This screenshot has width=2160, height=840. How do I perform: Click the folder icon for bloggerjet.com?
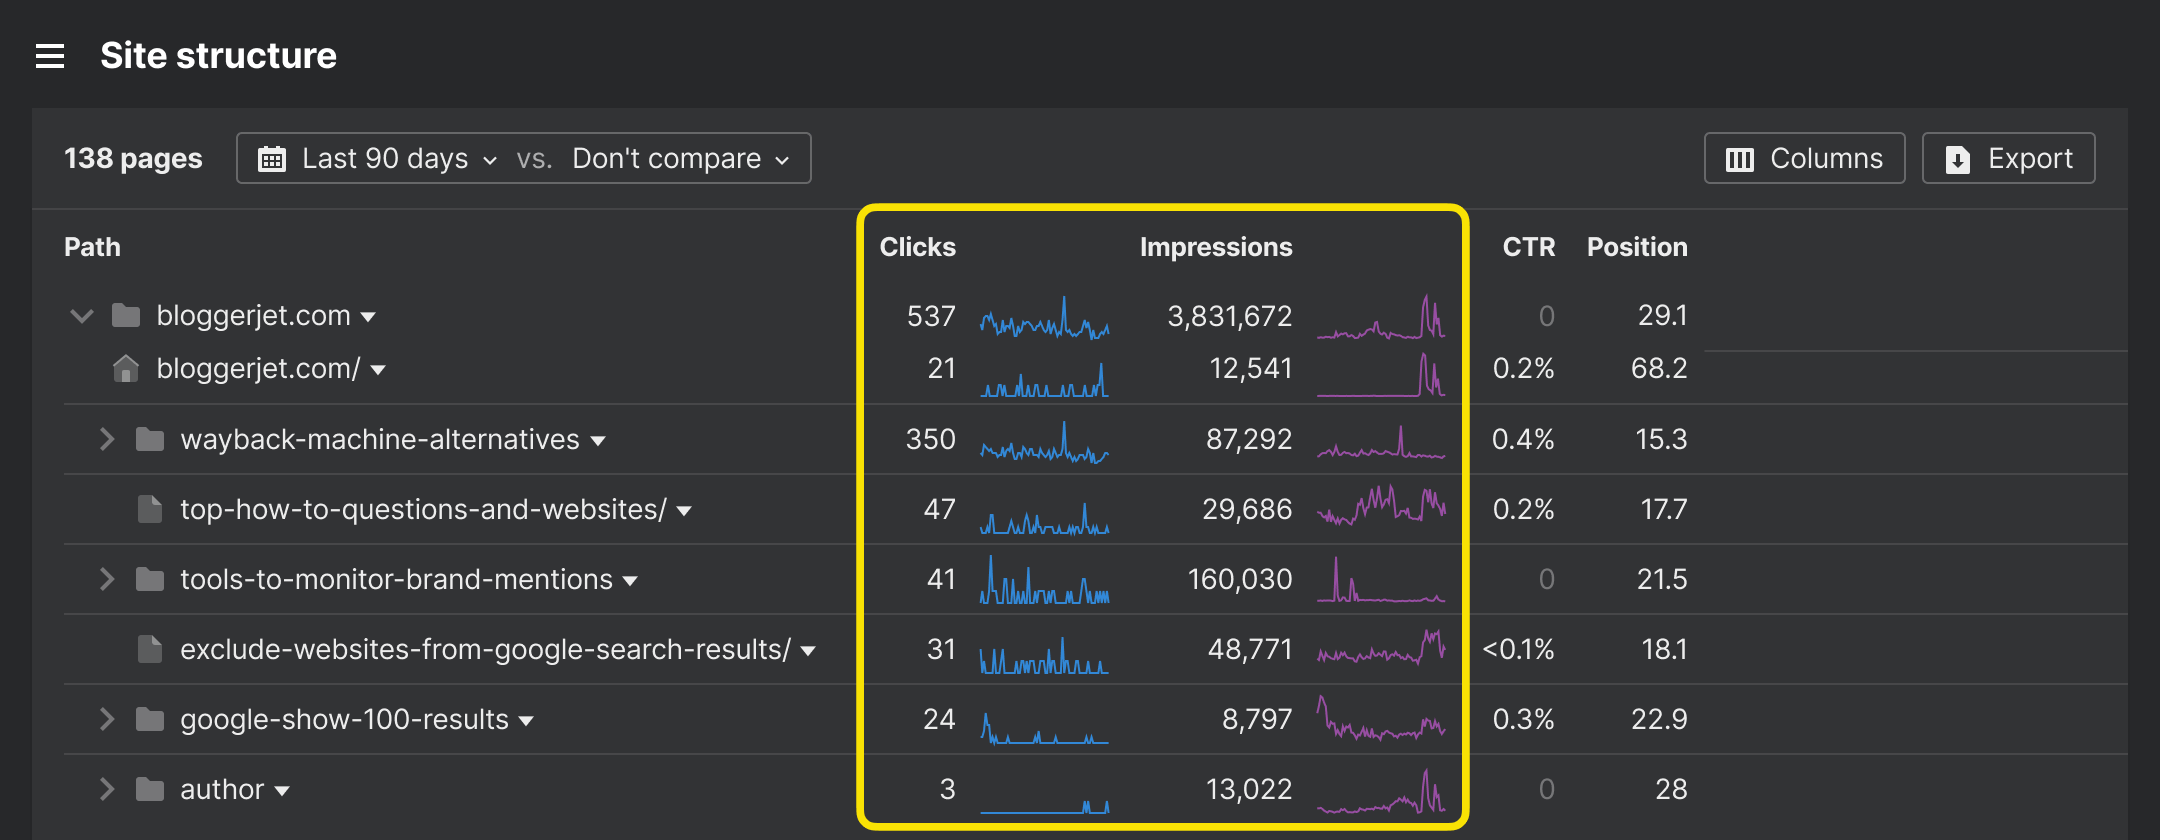tap(126, 316)
